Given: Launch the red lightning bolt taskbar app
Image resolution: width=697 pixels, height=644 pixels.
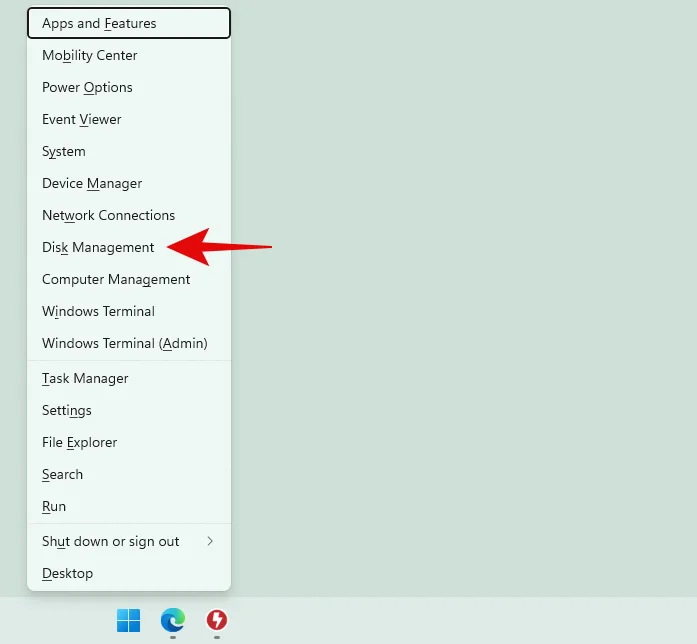Looking at the screenshot, I should point(216,621).
